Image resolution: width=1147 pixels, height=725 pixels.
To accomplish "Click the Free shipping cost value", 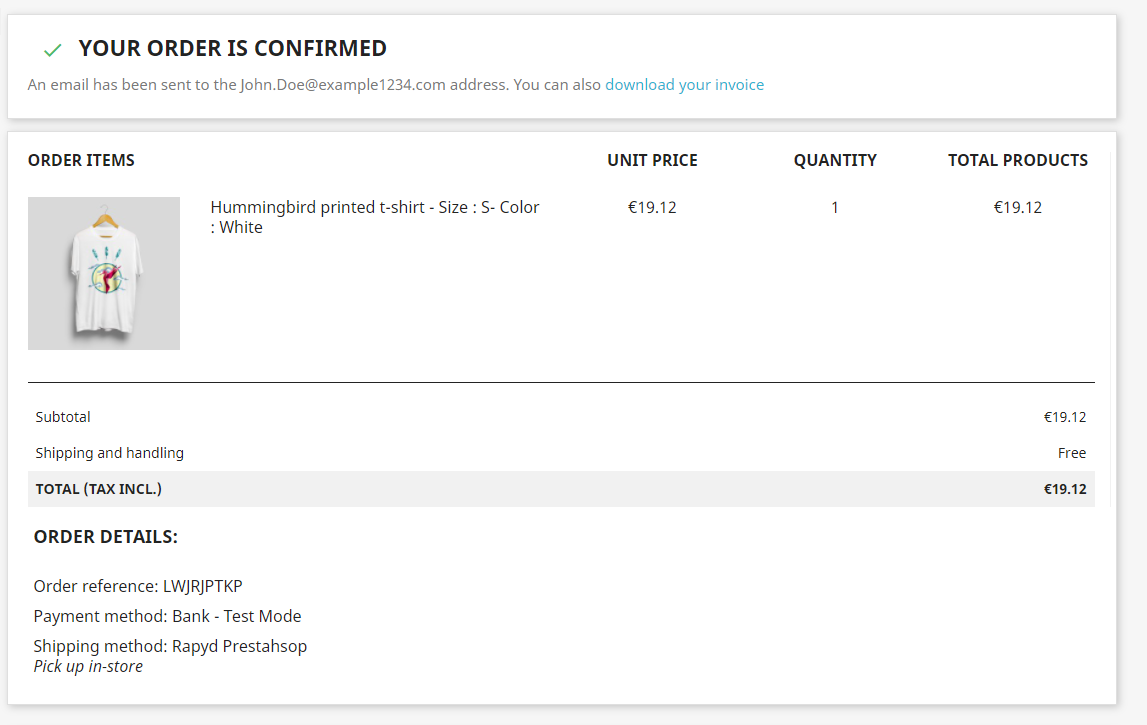I will 1071,453.
